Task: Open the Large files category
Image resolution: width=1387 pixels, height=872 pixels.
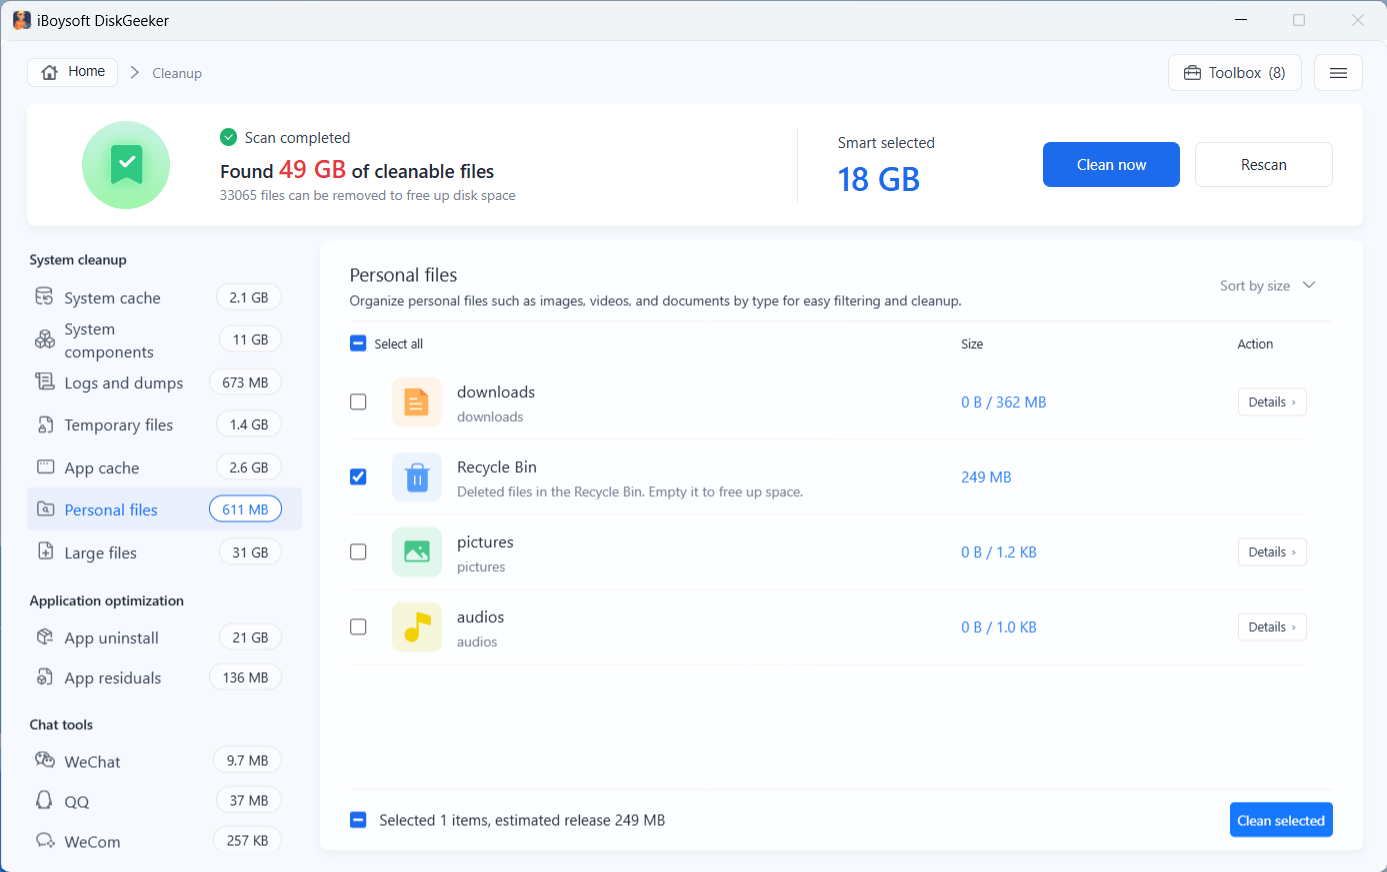Action: pos(164,552)
